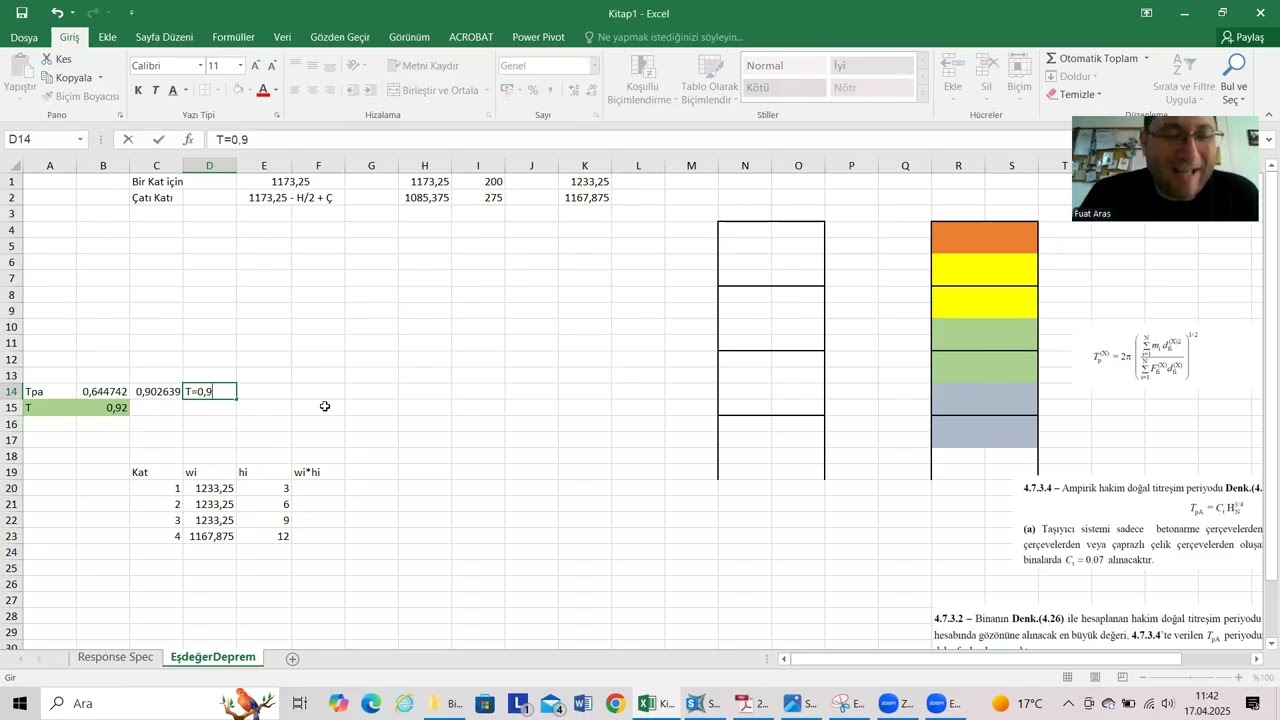Open Edge browser from the taskbar
Screen dimensions: 1280x720
(371, 704)
